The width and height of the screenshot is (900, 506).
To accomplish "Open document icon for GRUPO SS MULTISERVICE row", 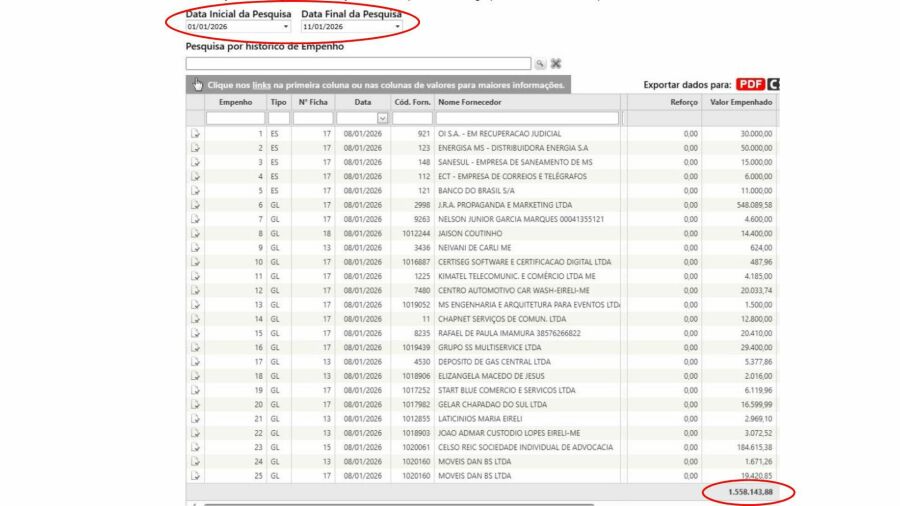I will coord(195,348).
